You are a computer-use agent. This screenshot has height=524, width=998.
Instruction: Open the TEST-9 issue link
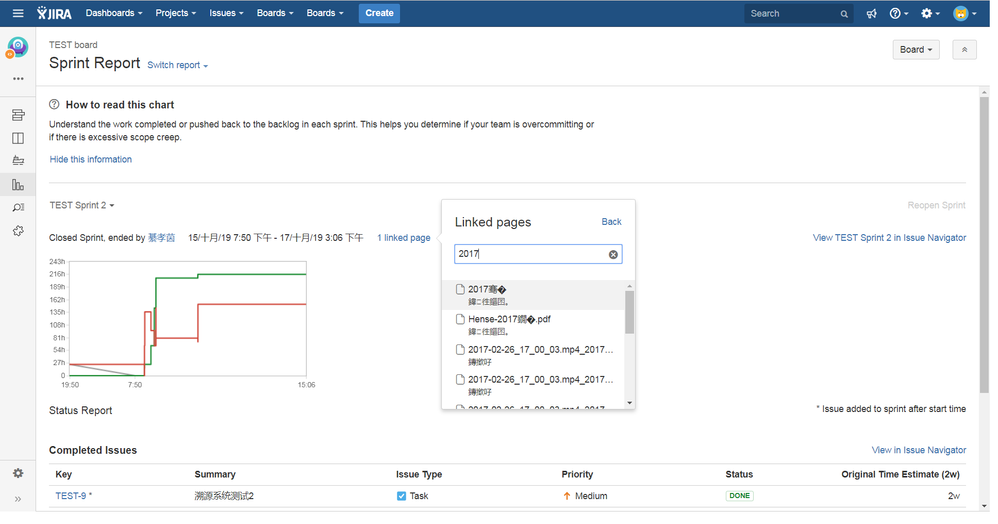click(71, 496)
